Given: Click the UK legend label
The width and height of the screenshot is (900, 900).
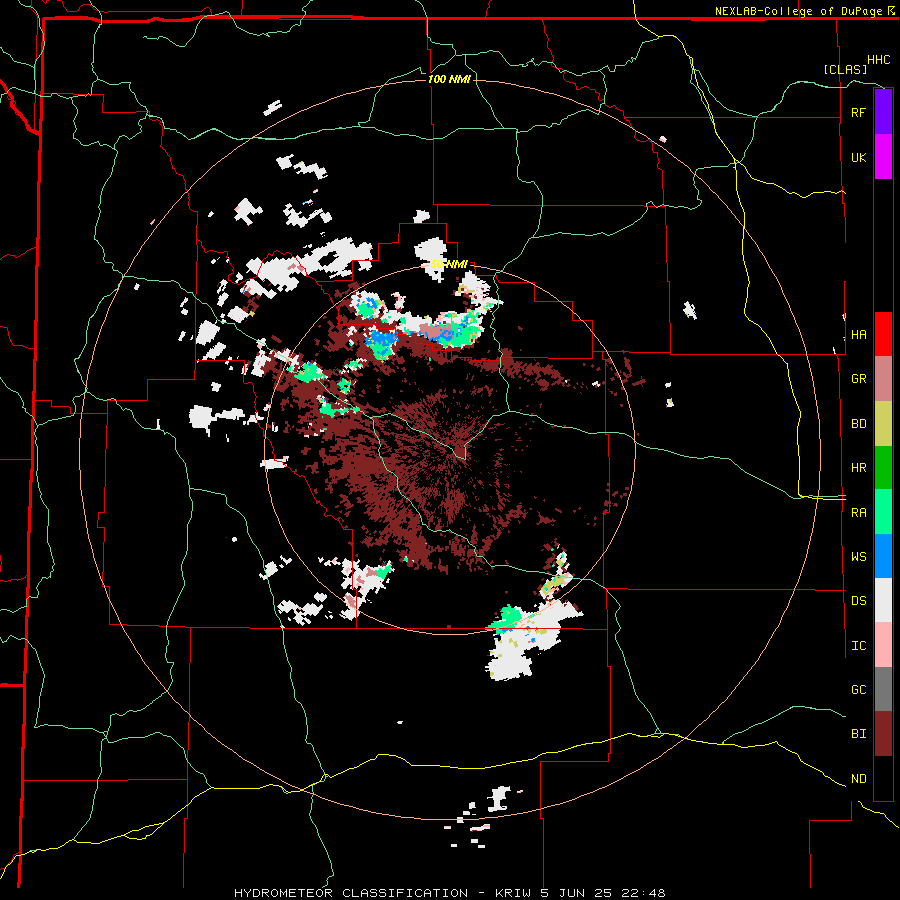Looking at the screenshot, I should [858, 157].
